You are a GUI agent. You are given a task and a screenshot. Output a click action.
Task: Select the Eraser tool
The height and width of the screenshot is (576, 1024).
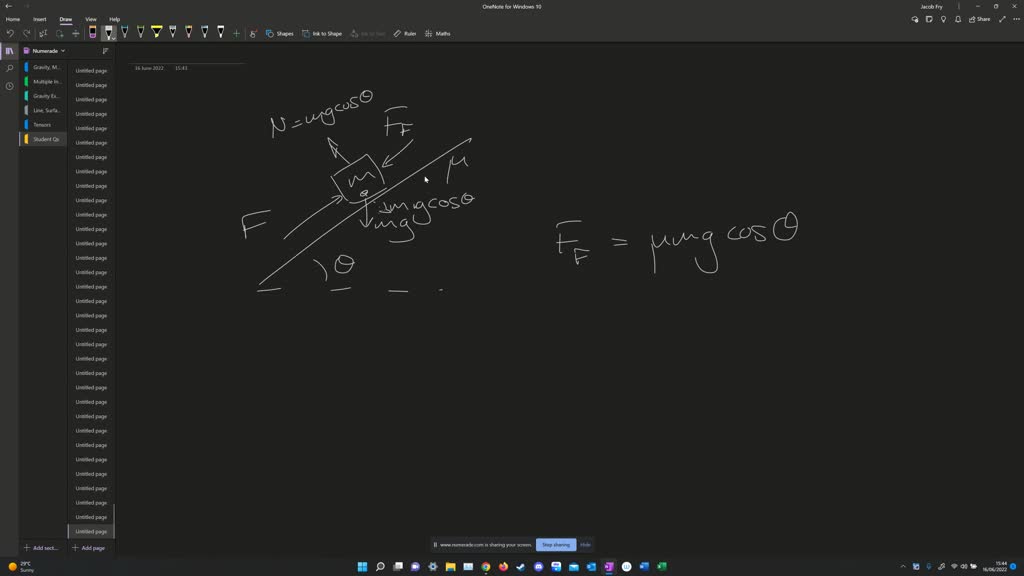click(92, 32)
